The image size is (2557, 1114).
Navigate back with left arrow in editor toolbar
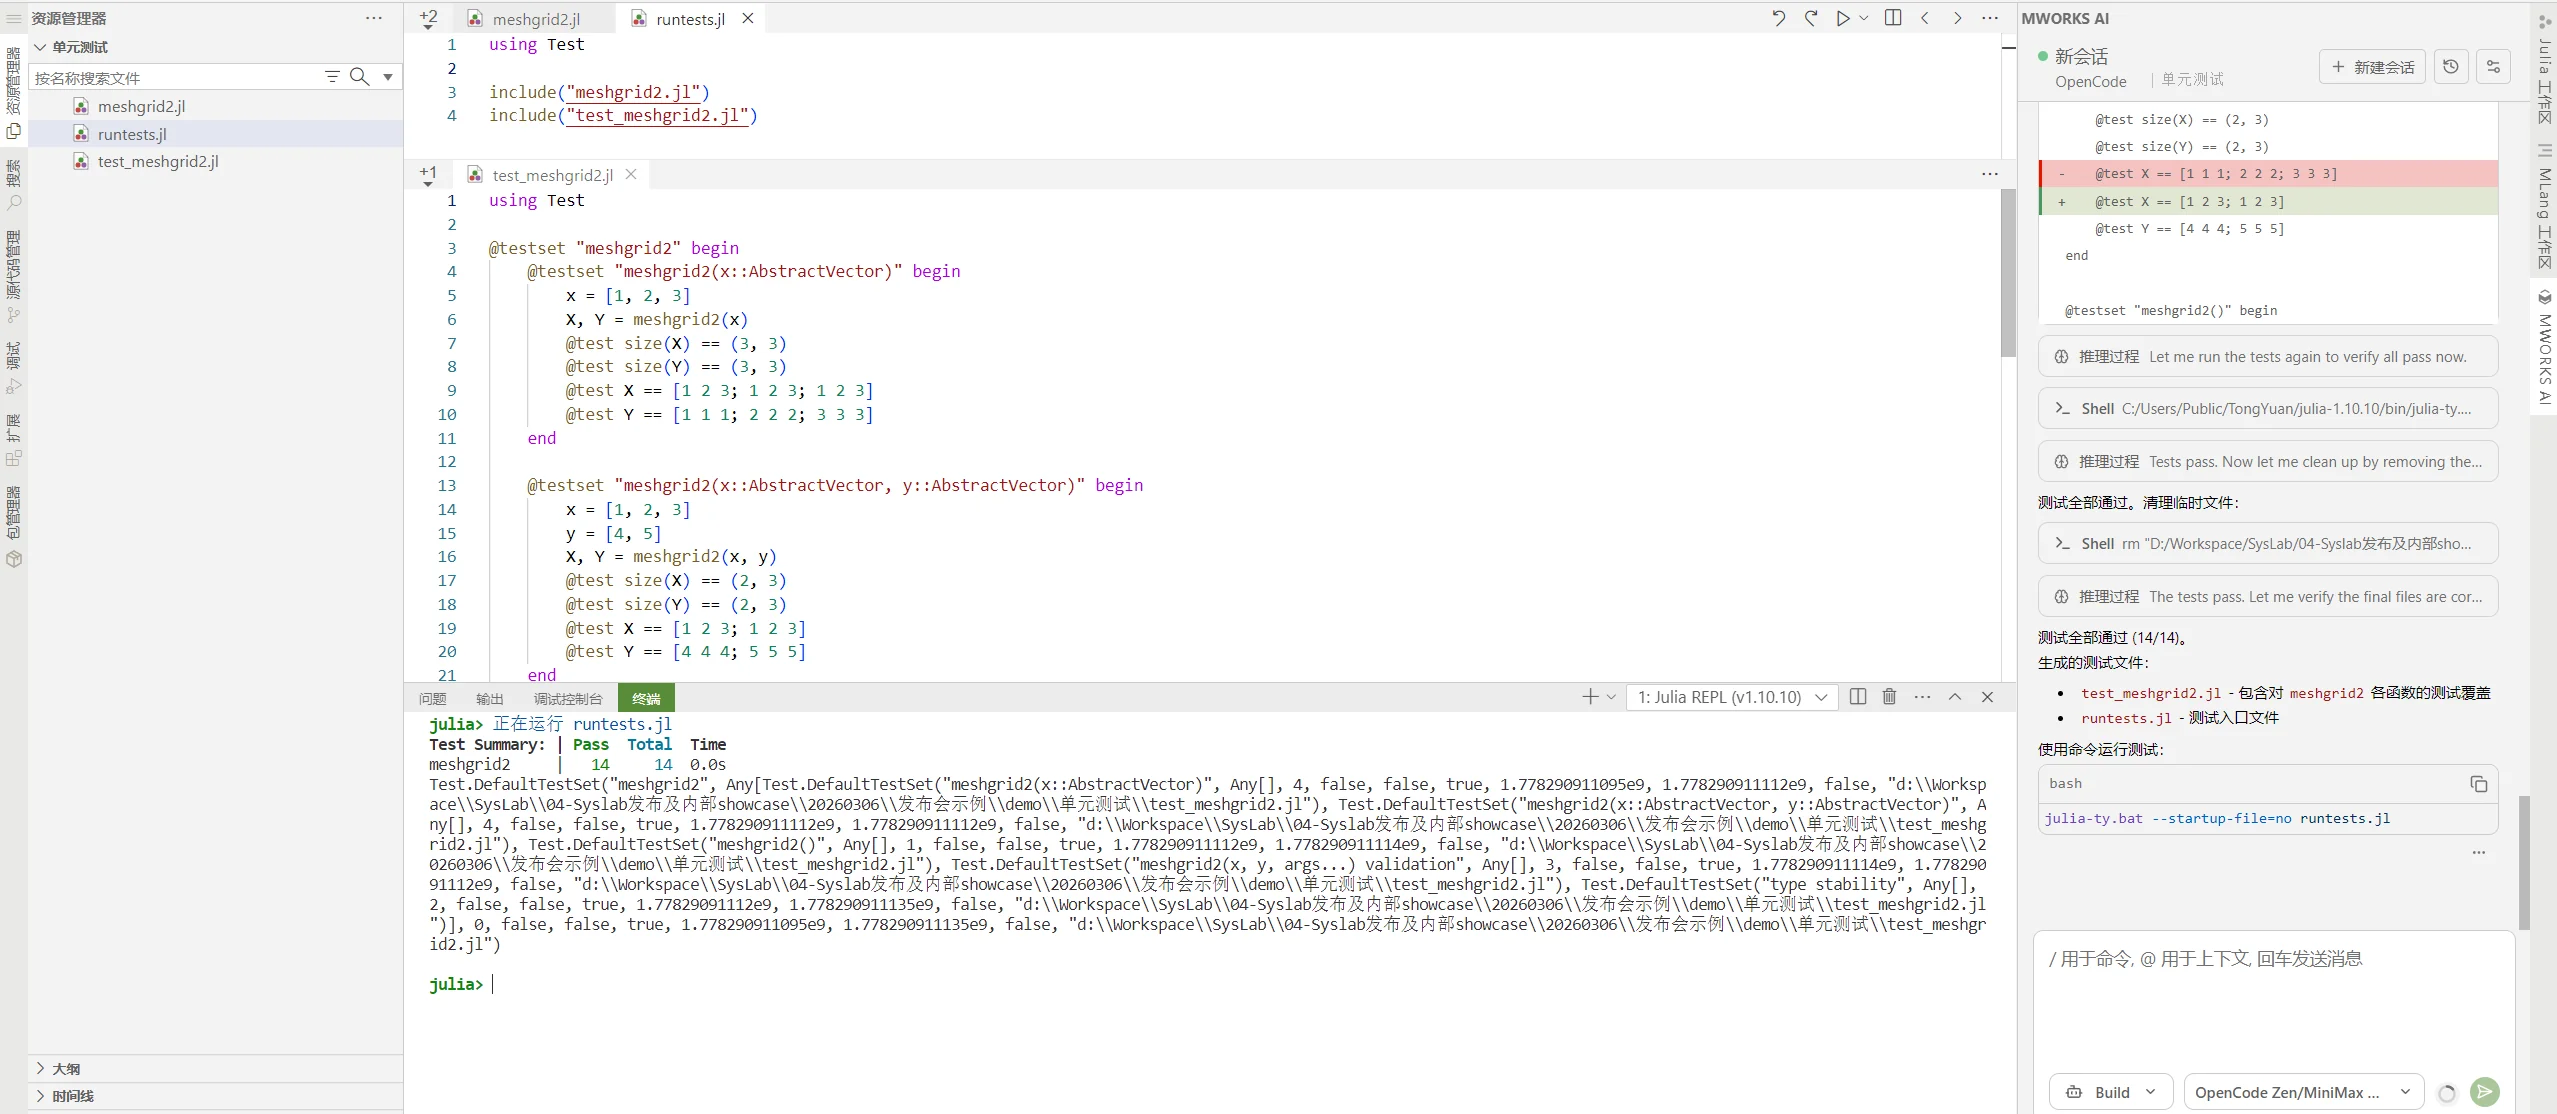(1925, 18)
